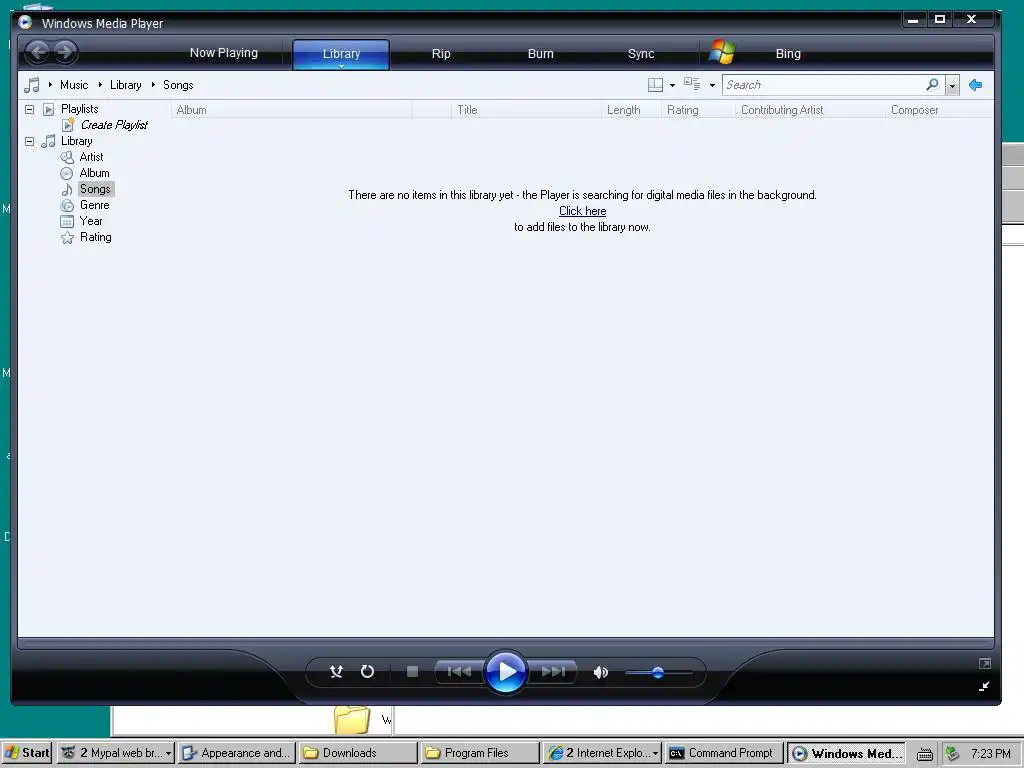Open the Sync tab
This screenshot has width=1024, height=768.
(x=641, y=54)
